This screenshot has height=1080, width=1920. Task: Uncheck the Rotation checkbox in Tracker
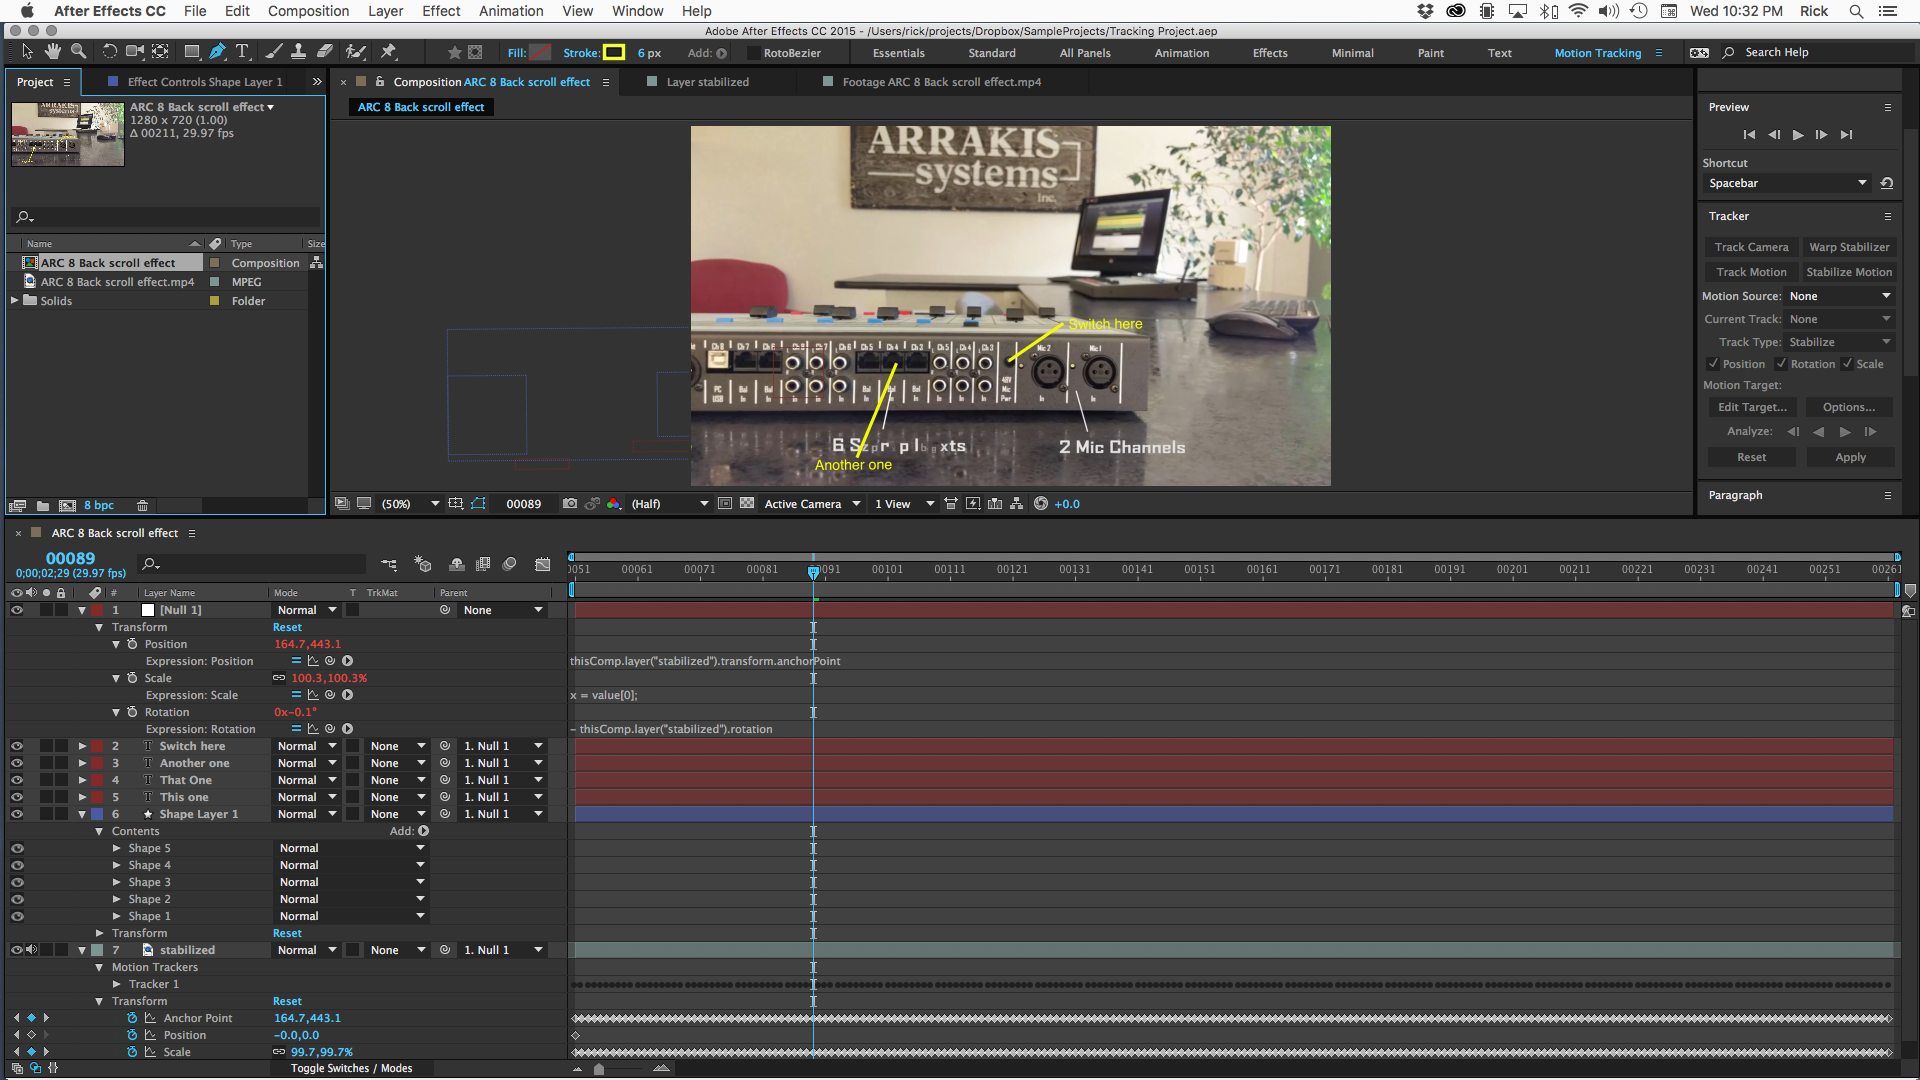(1781, 364)
